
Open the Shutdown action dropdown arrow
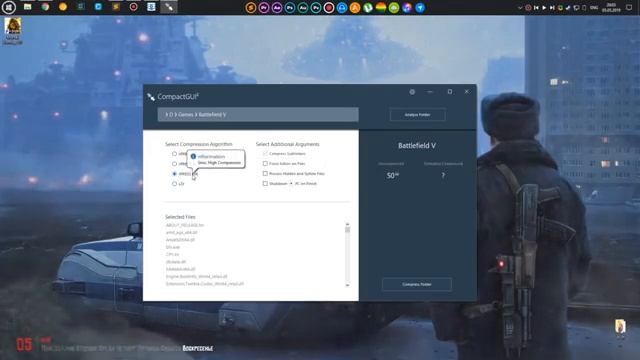coord(291,184)
